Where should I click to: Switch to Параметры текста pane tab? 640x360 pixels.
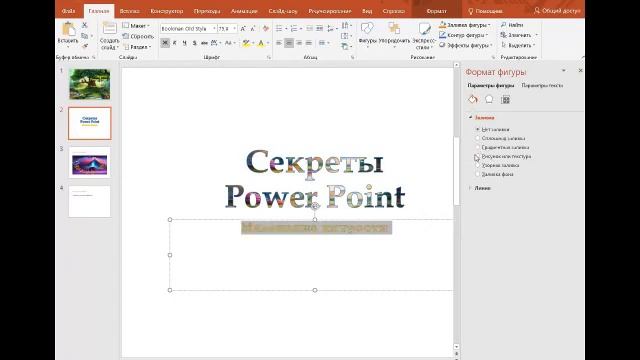pyautogui.click(x=542, y=85)
